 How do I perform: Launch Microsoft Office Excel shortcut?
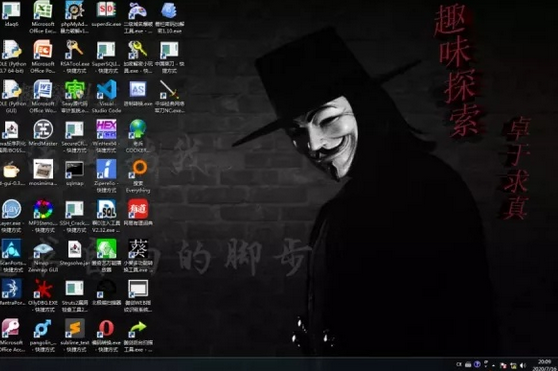43,17
